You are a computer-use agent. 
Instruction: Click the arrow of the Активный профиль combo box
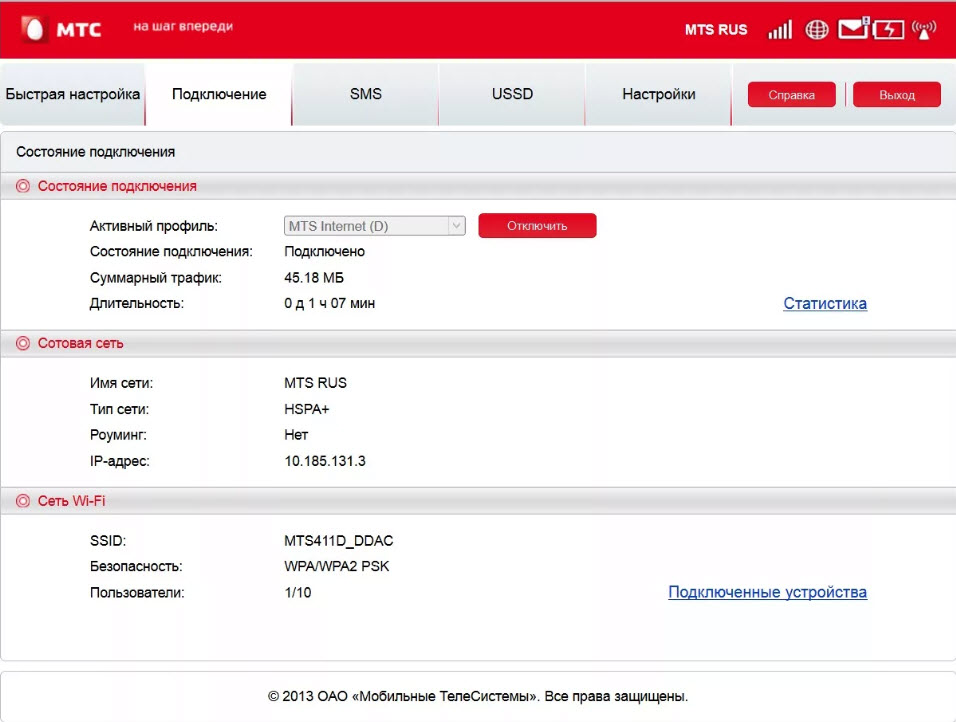456,226
